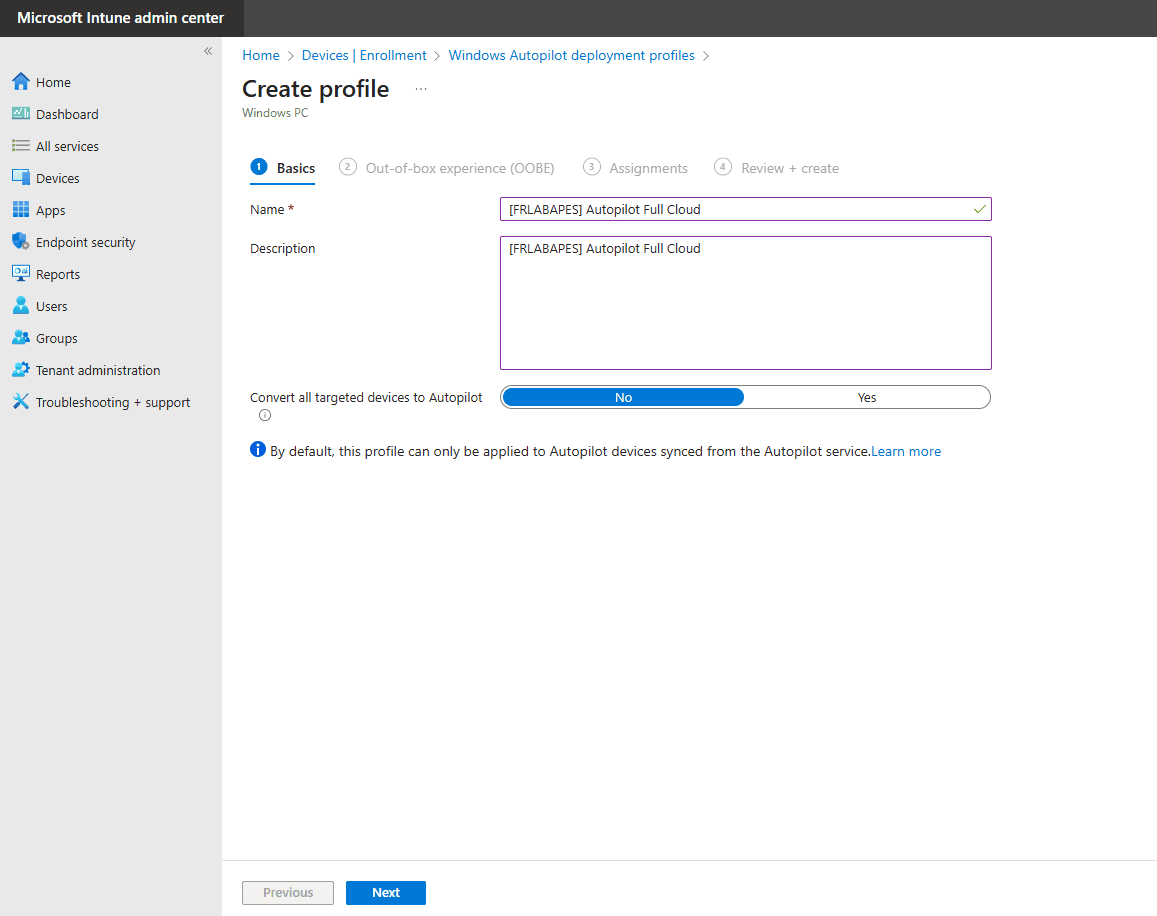Screen dimensions: 1157x916
Task: Open Troubleshooting + support via its wrench icon
Action: coord(22,402)
